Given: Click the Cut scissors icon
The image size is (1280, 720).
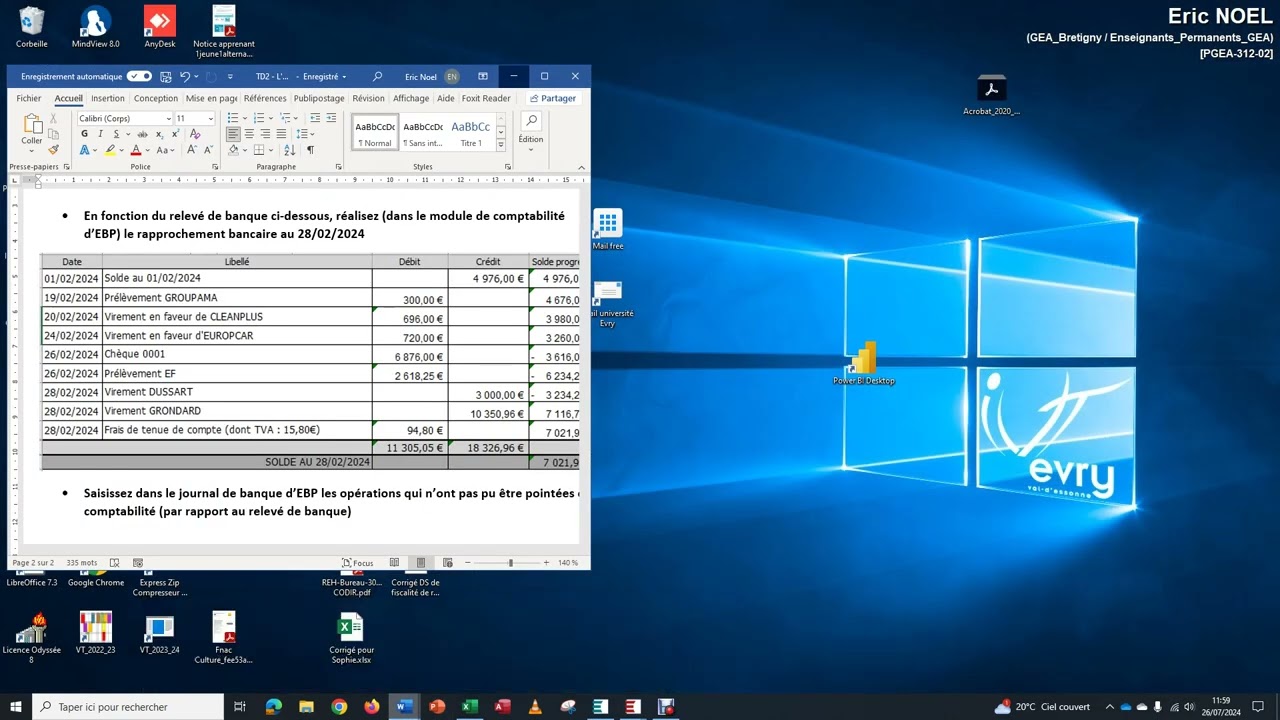Looking at the screenshot, I should click(54, 118).
